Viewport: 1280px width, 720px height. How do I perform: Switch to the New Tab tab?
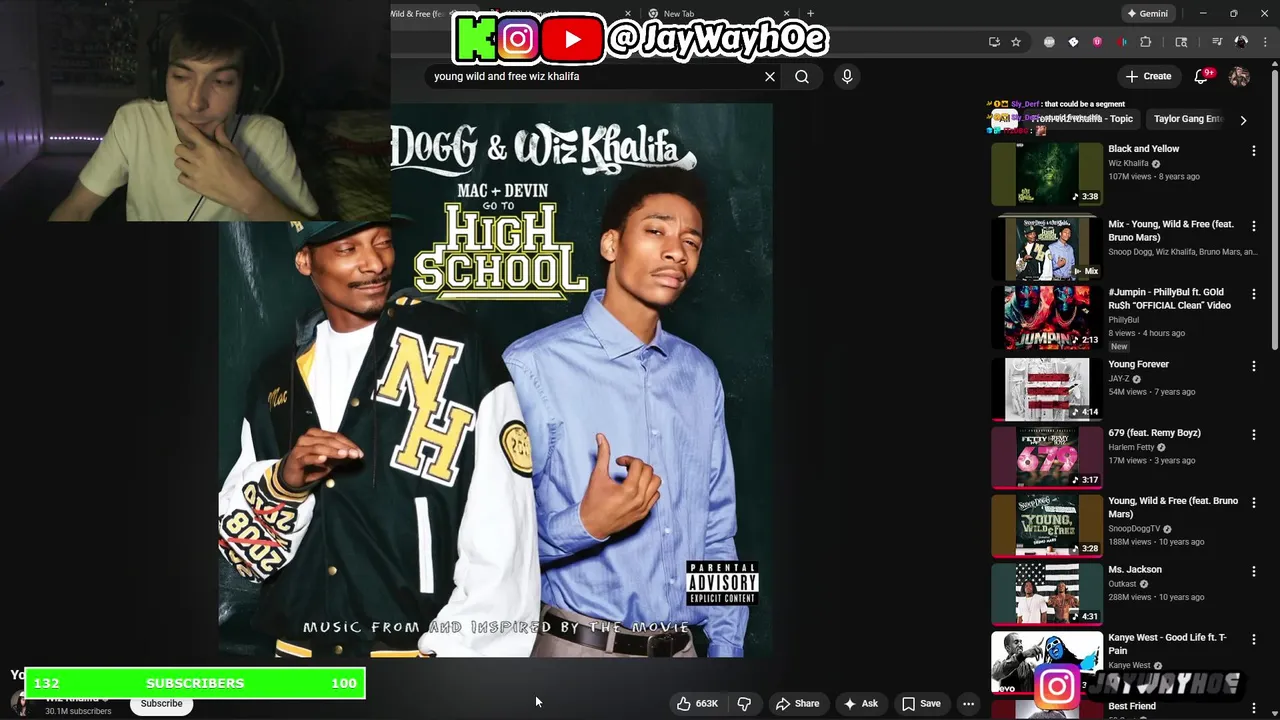point(715,14)
